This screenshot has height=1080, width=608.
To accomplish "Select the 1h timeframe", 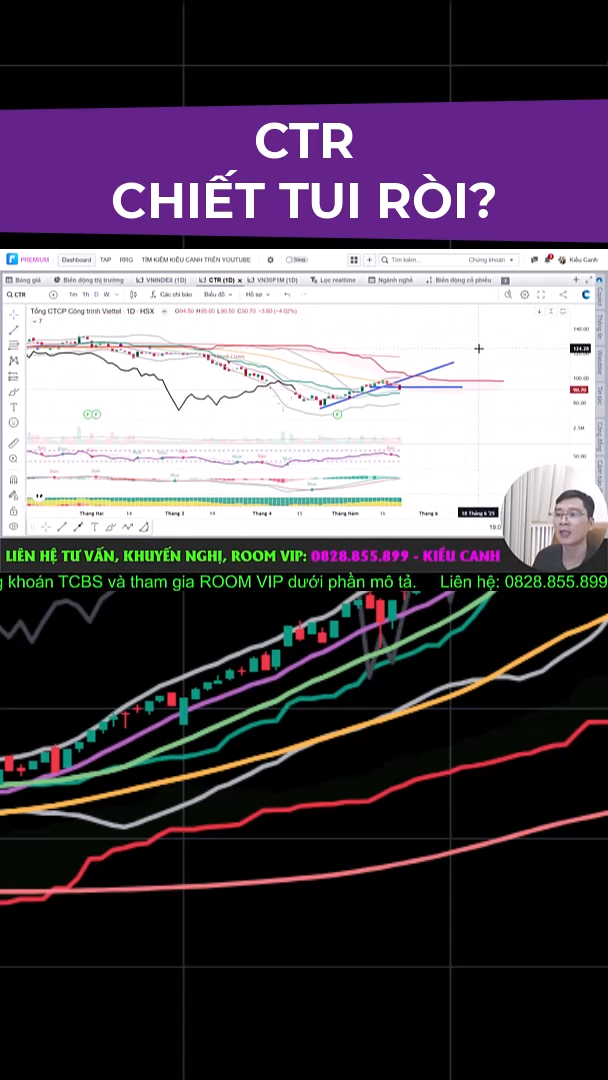I will click(x=86, y=294).
